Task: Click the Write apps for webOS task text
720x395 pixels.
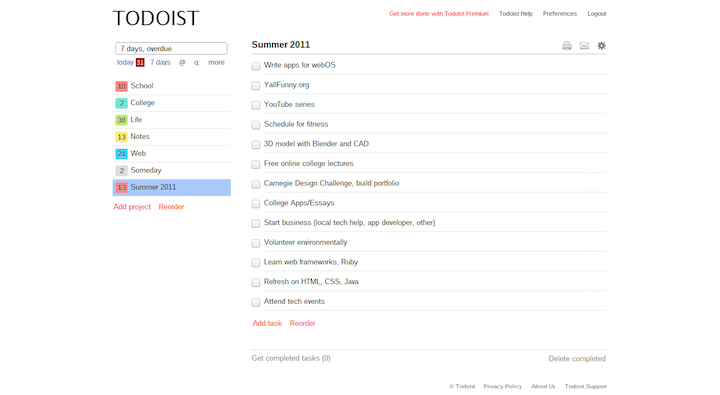Action: [300, 65]
